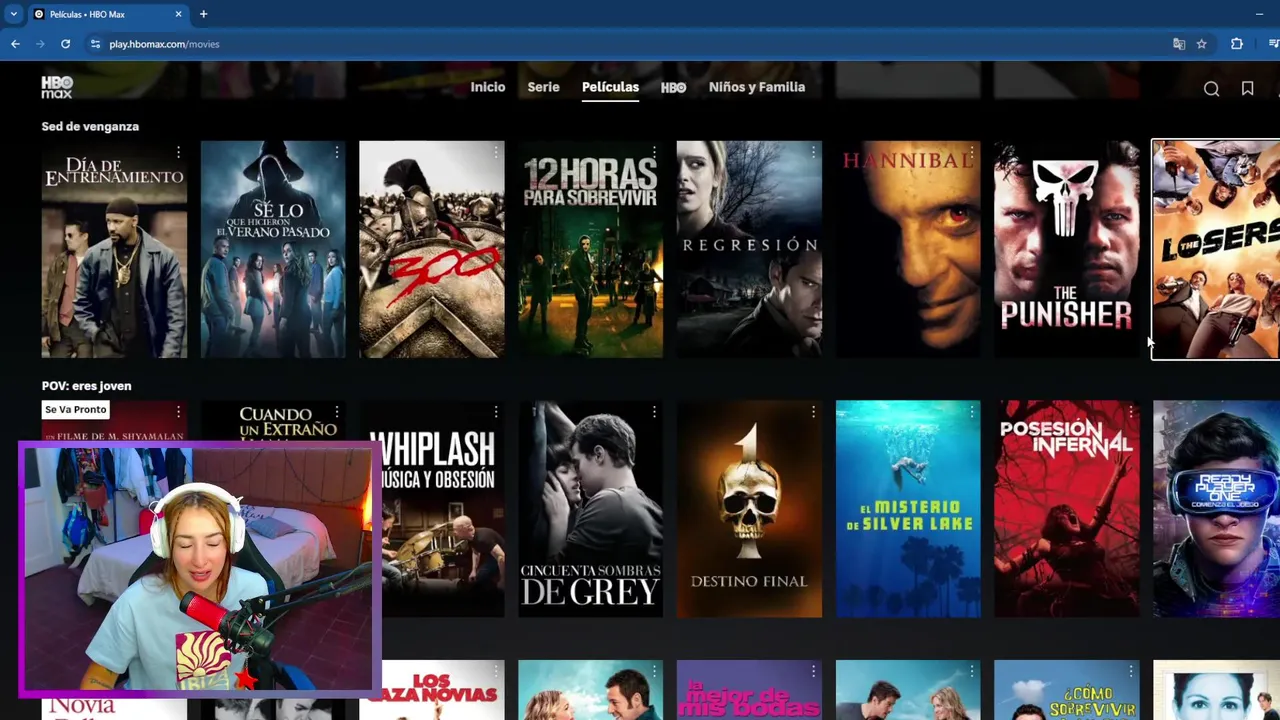Open the Ready Player One poster

1216,509
